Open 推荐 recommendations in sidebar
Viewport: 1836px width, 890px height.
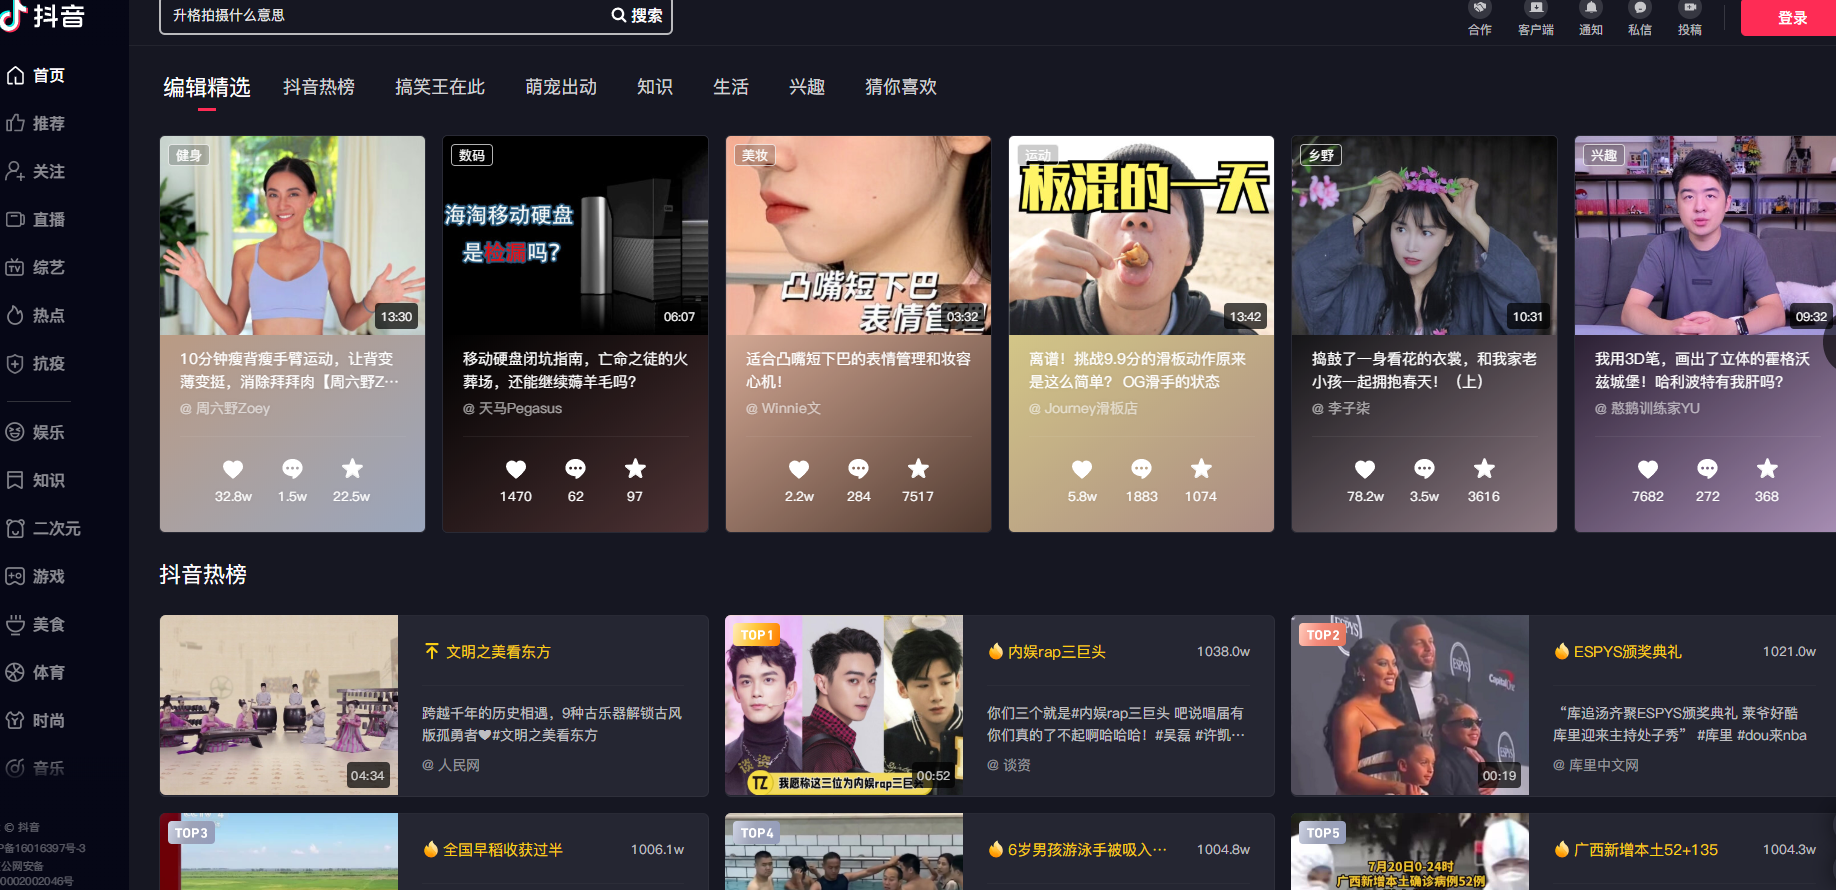point(36,124)
